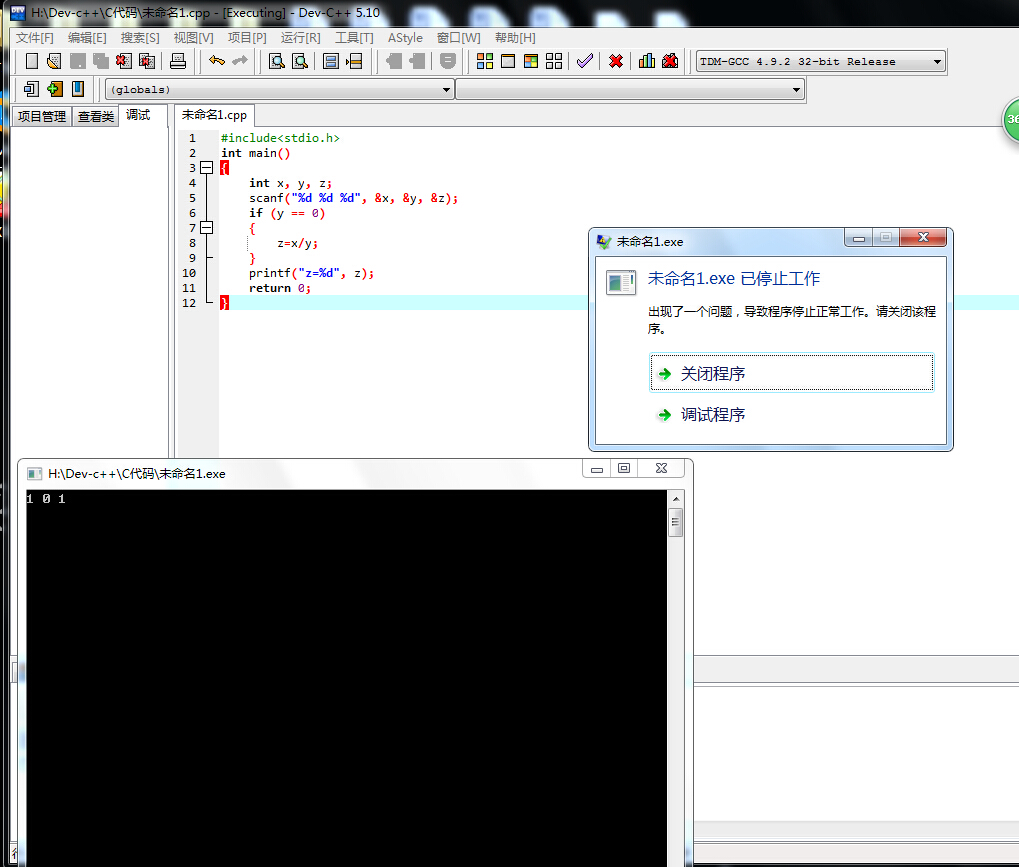This screenshot has width=1019, height=867.
Task: Click the scanf line of code
Action: coord(354,198)
